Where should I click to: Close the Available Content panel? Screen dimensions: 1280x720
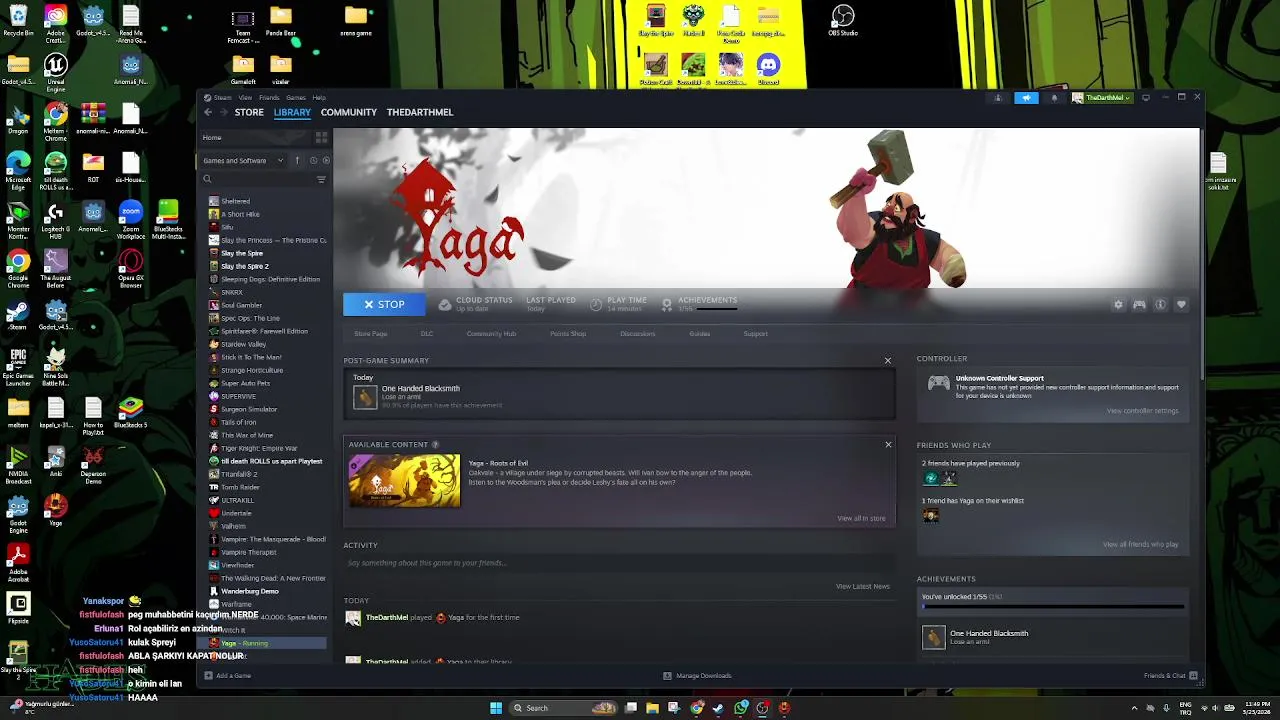888,444
